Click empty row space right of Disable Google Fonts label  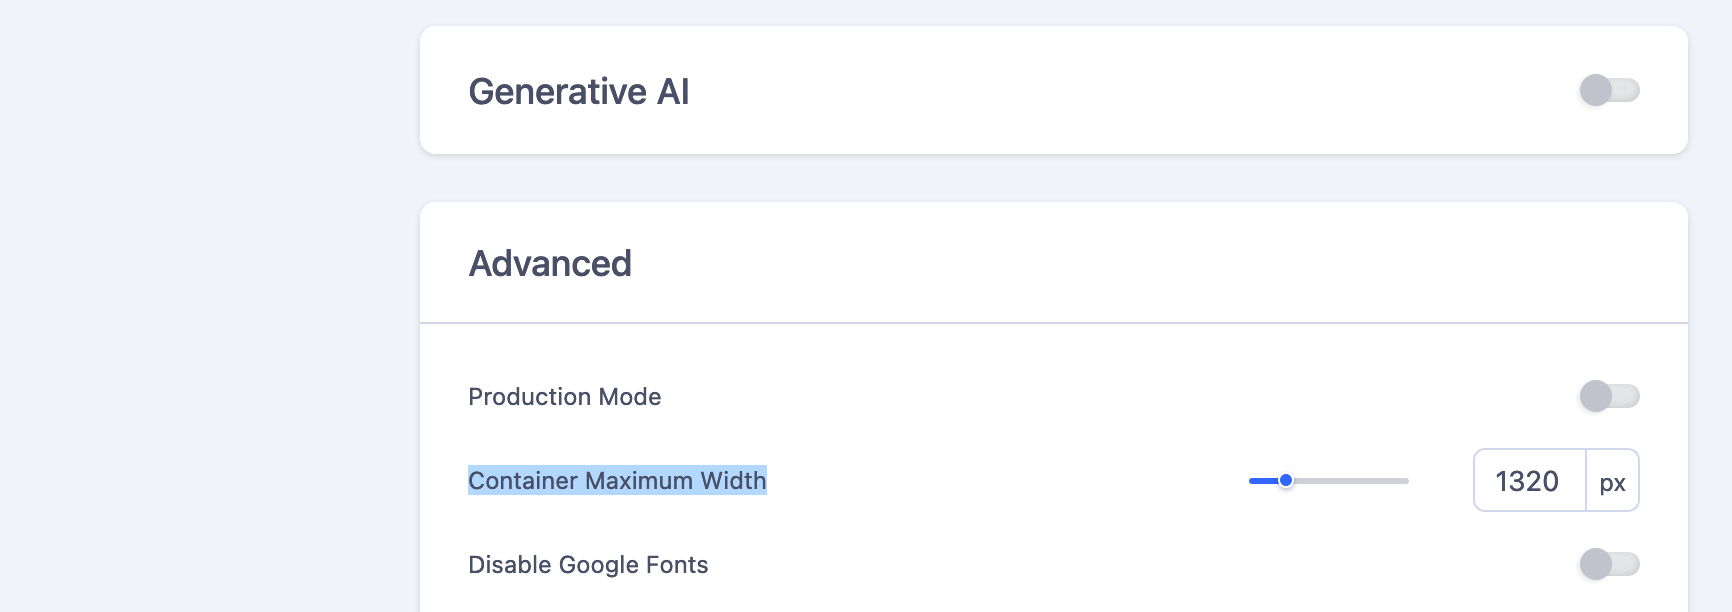(x=1100, y=565)
